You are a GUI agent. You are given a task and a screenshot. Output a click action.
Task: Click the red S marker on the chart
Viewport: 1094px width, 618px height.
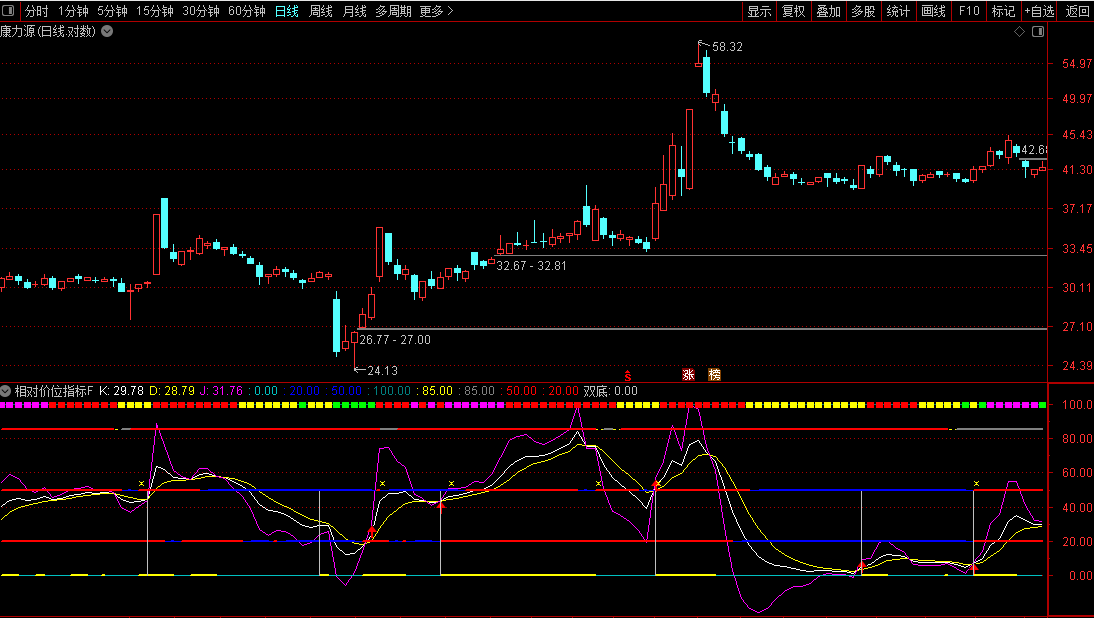click(628, 376)
